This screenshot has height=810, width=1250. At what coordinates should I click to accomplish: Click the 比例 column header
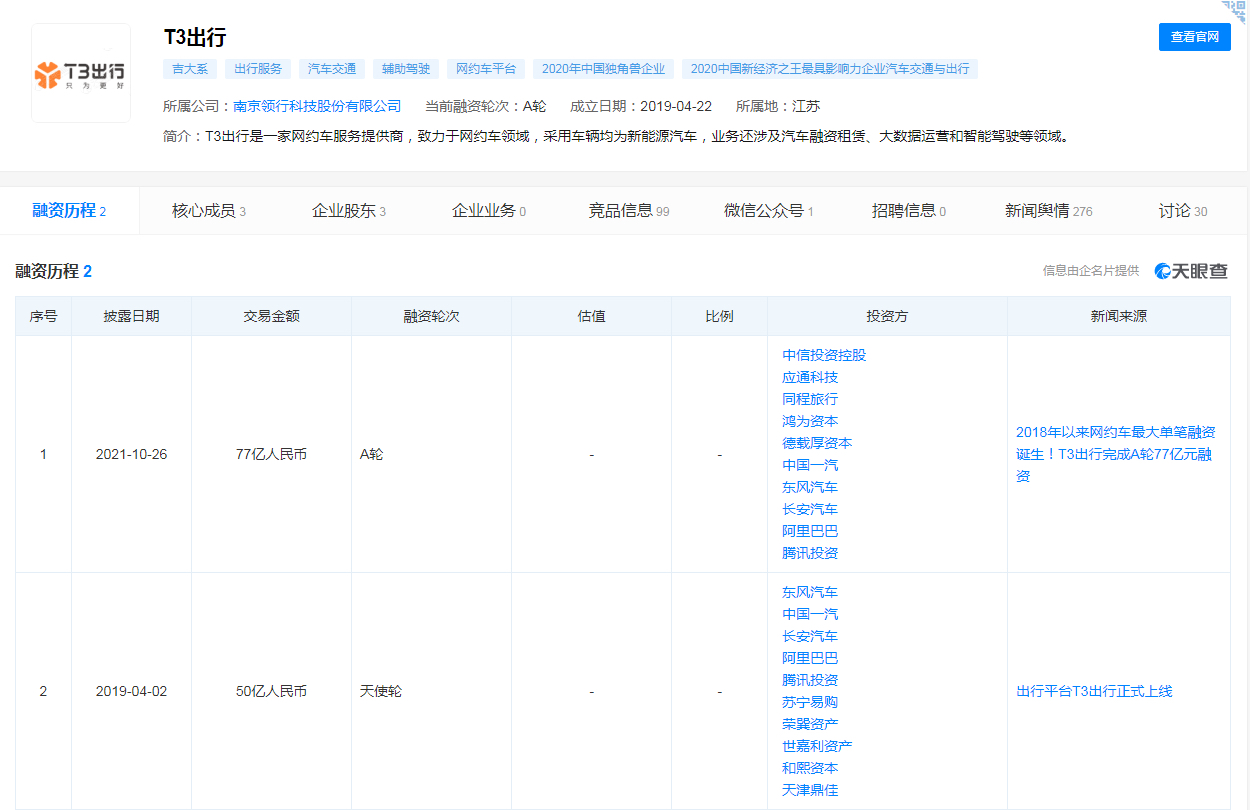pyautogui.click(x=719, y=316)
